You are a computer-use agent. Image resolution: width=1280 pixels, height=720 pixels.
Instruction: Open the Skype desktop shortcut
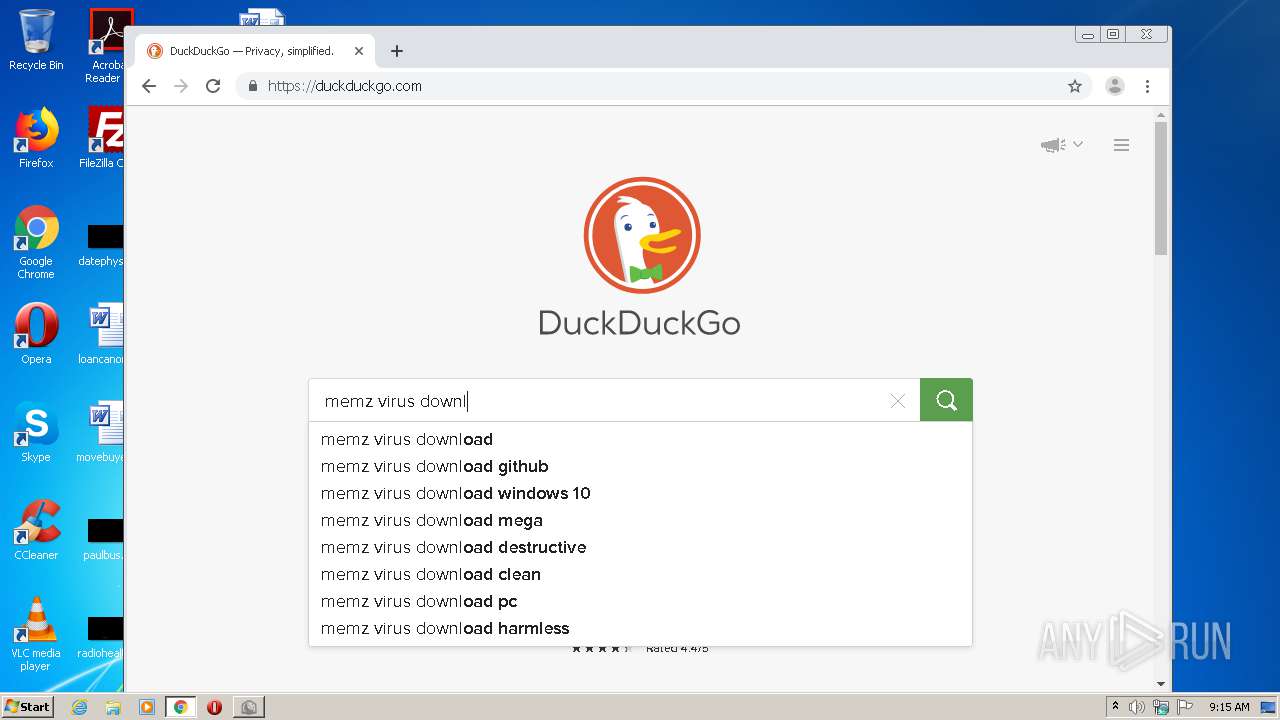[36, 432]
